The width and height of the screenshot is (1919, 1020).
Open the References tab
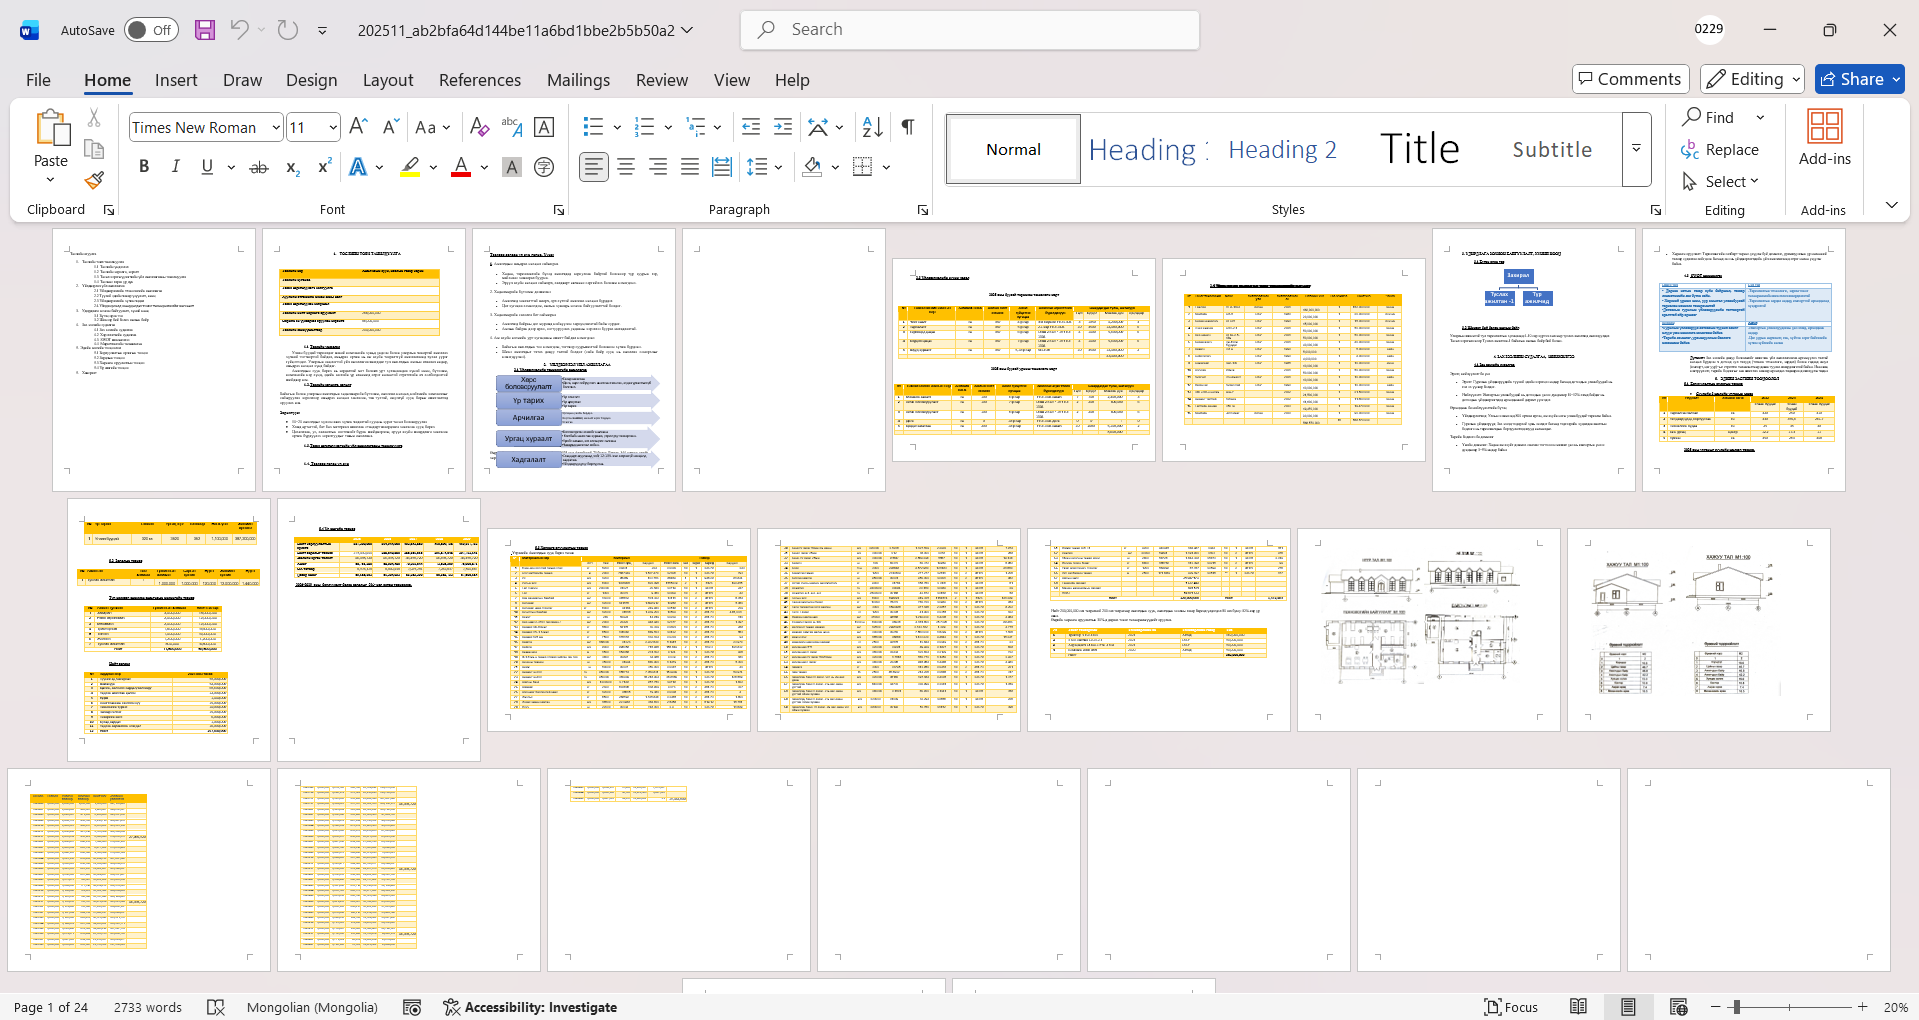[479, 80]
